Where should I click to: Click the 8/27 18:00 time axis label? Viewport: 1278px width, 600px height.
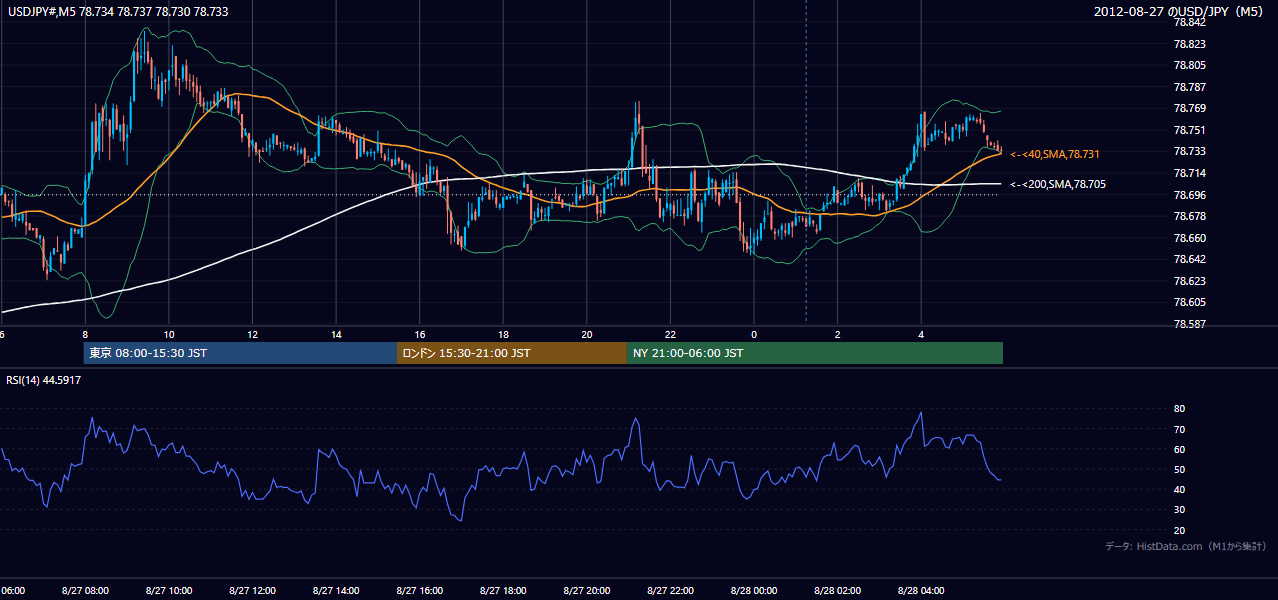pyautogui.click(x=504, y=590)
